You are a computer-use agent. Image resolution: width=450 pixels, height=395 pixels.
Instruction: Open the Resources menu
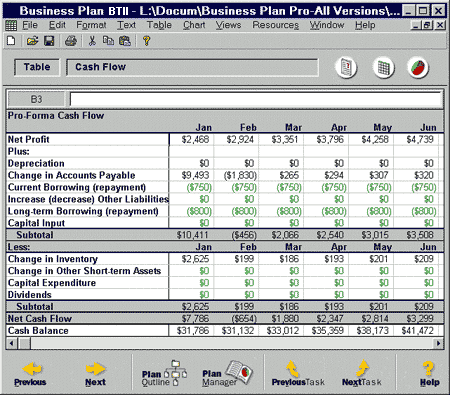[275, 25]
